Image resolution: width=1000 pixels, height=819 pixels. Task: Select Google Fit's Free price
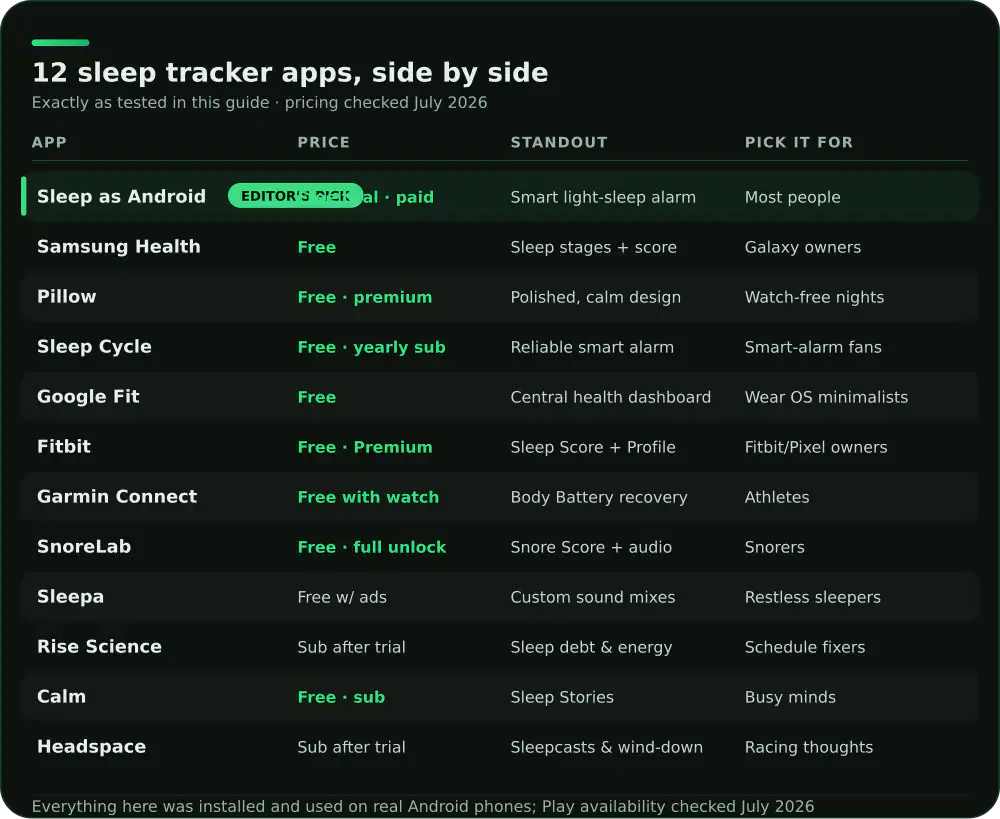(316, 397)
